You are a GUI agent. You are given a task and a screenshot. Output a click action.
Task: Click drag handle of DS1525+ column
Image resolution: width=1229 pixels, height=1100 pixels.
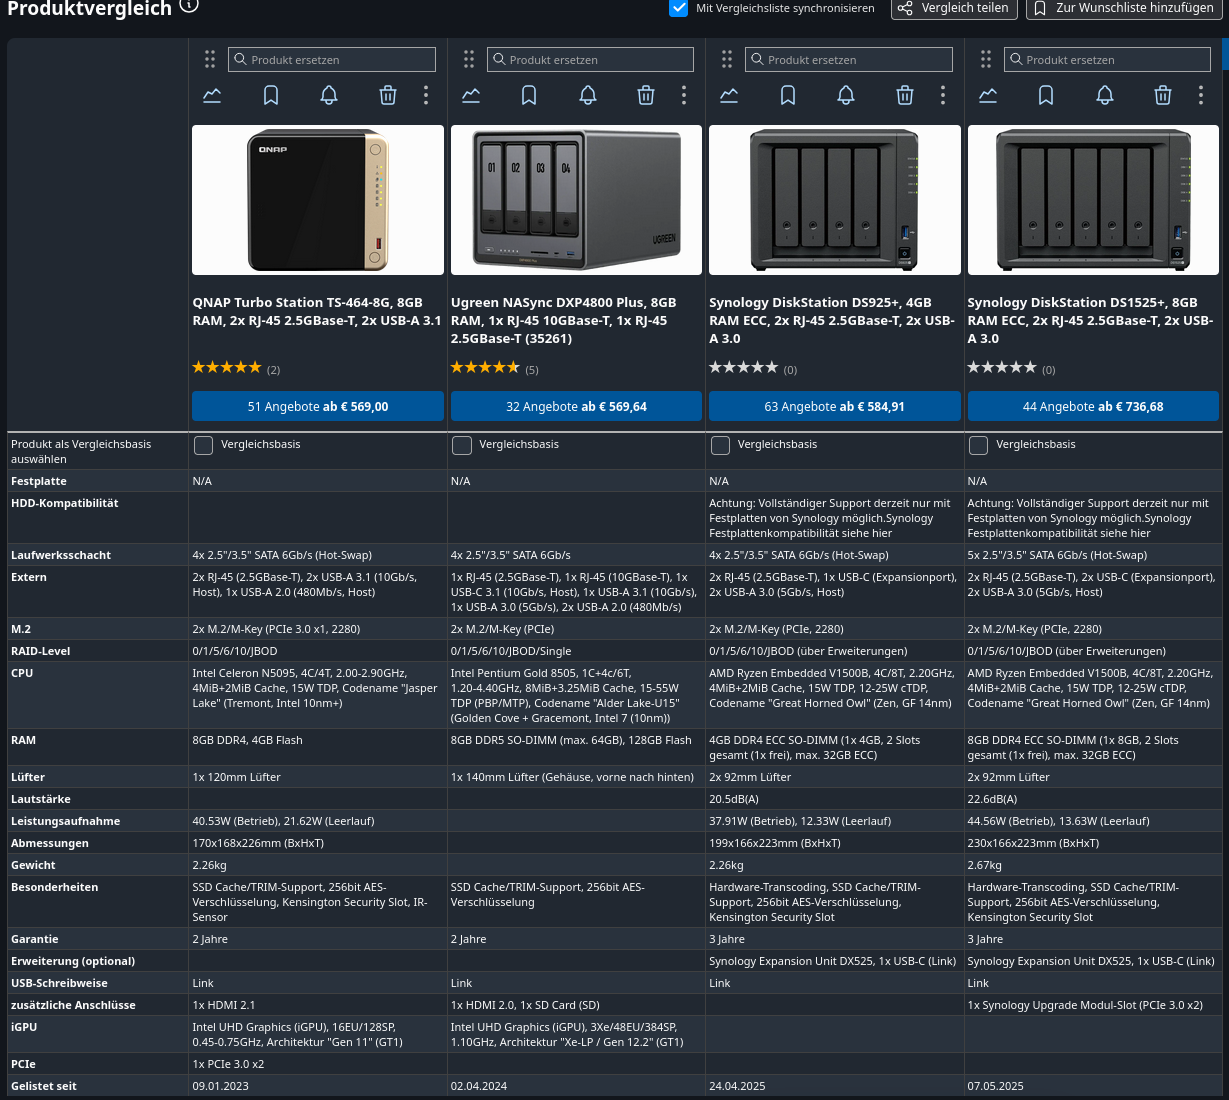pos(986,59)
